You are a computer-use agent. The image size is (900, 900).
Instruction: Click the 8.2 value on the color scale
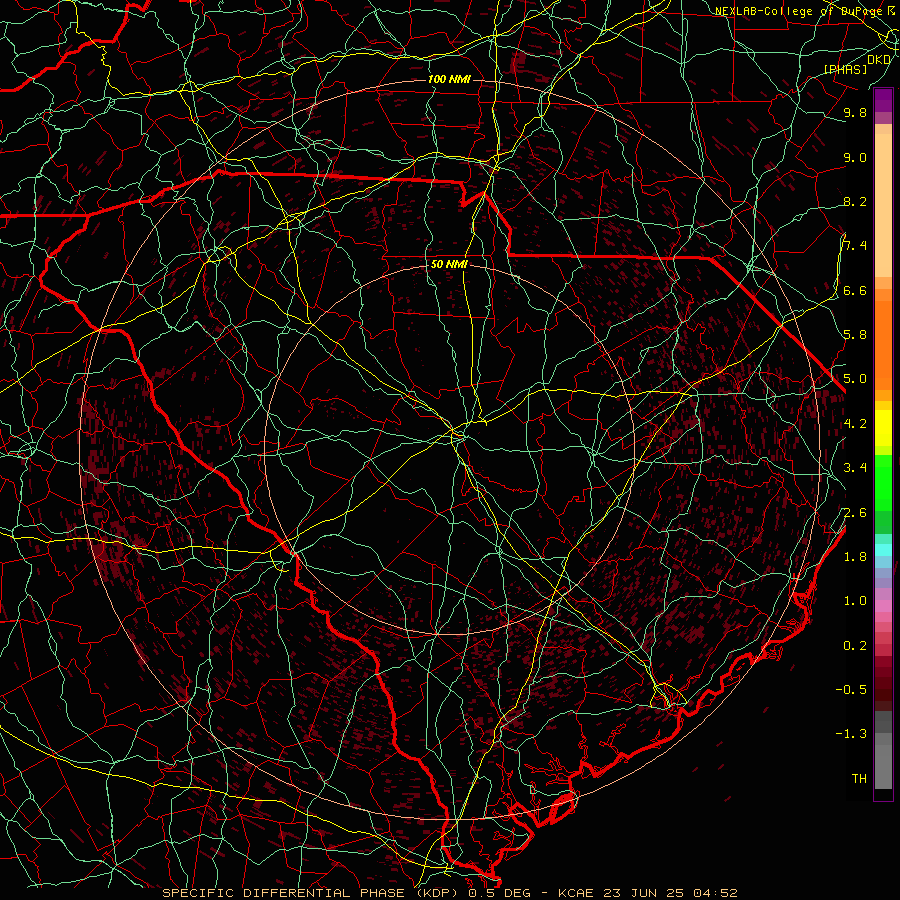click(x=855, y=202)
